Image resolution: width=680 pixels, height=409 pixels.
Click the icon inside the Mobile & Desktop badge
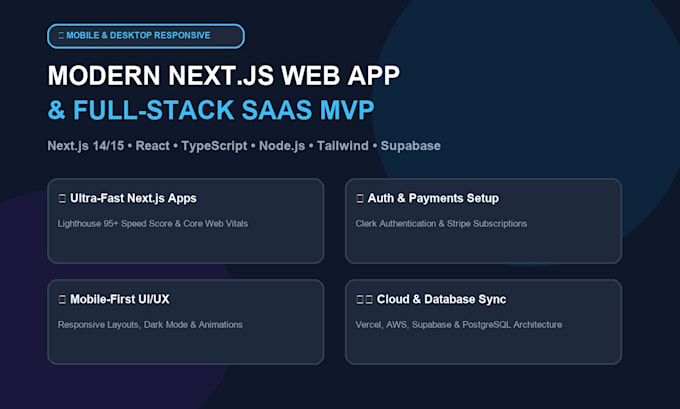click(x=61, y=36)
